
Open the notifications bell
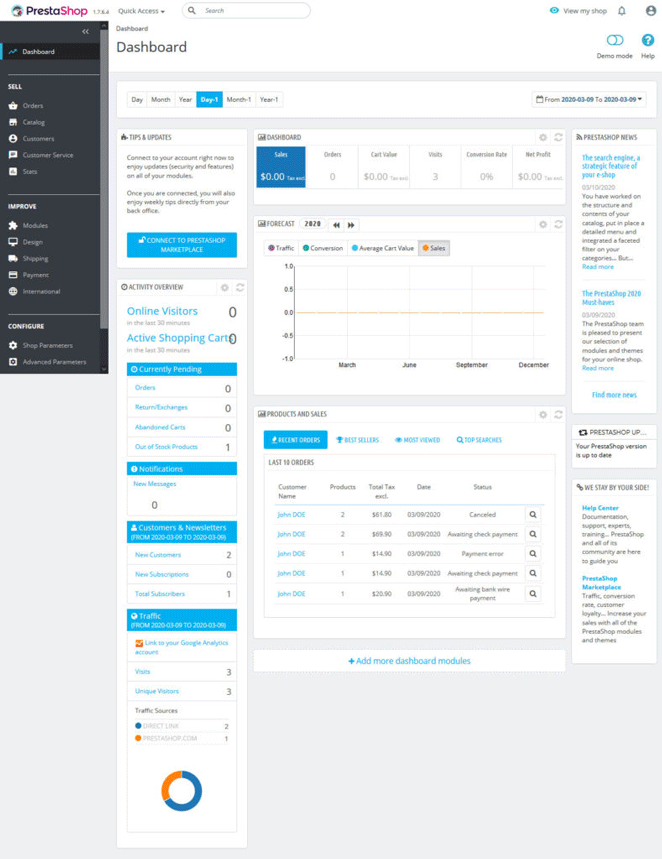click(621, 11)
